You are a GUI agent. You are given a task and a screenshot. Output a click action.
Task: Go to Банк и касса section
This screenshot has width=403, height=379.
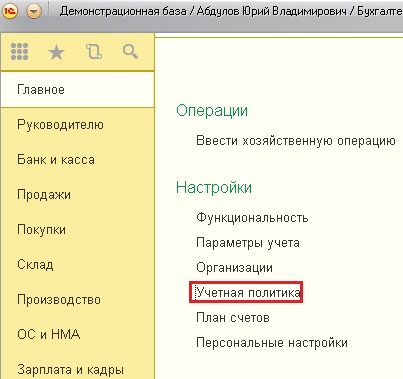click(x=77, y=160)
